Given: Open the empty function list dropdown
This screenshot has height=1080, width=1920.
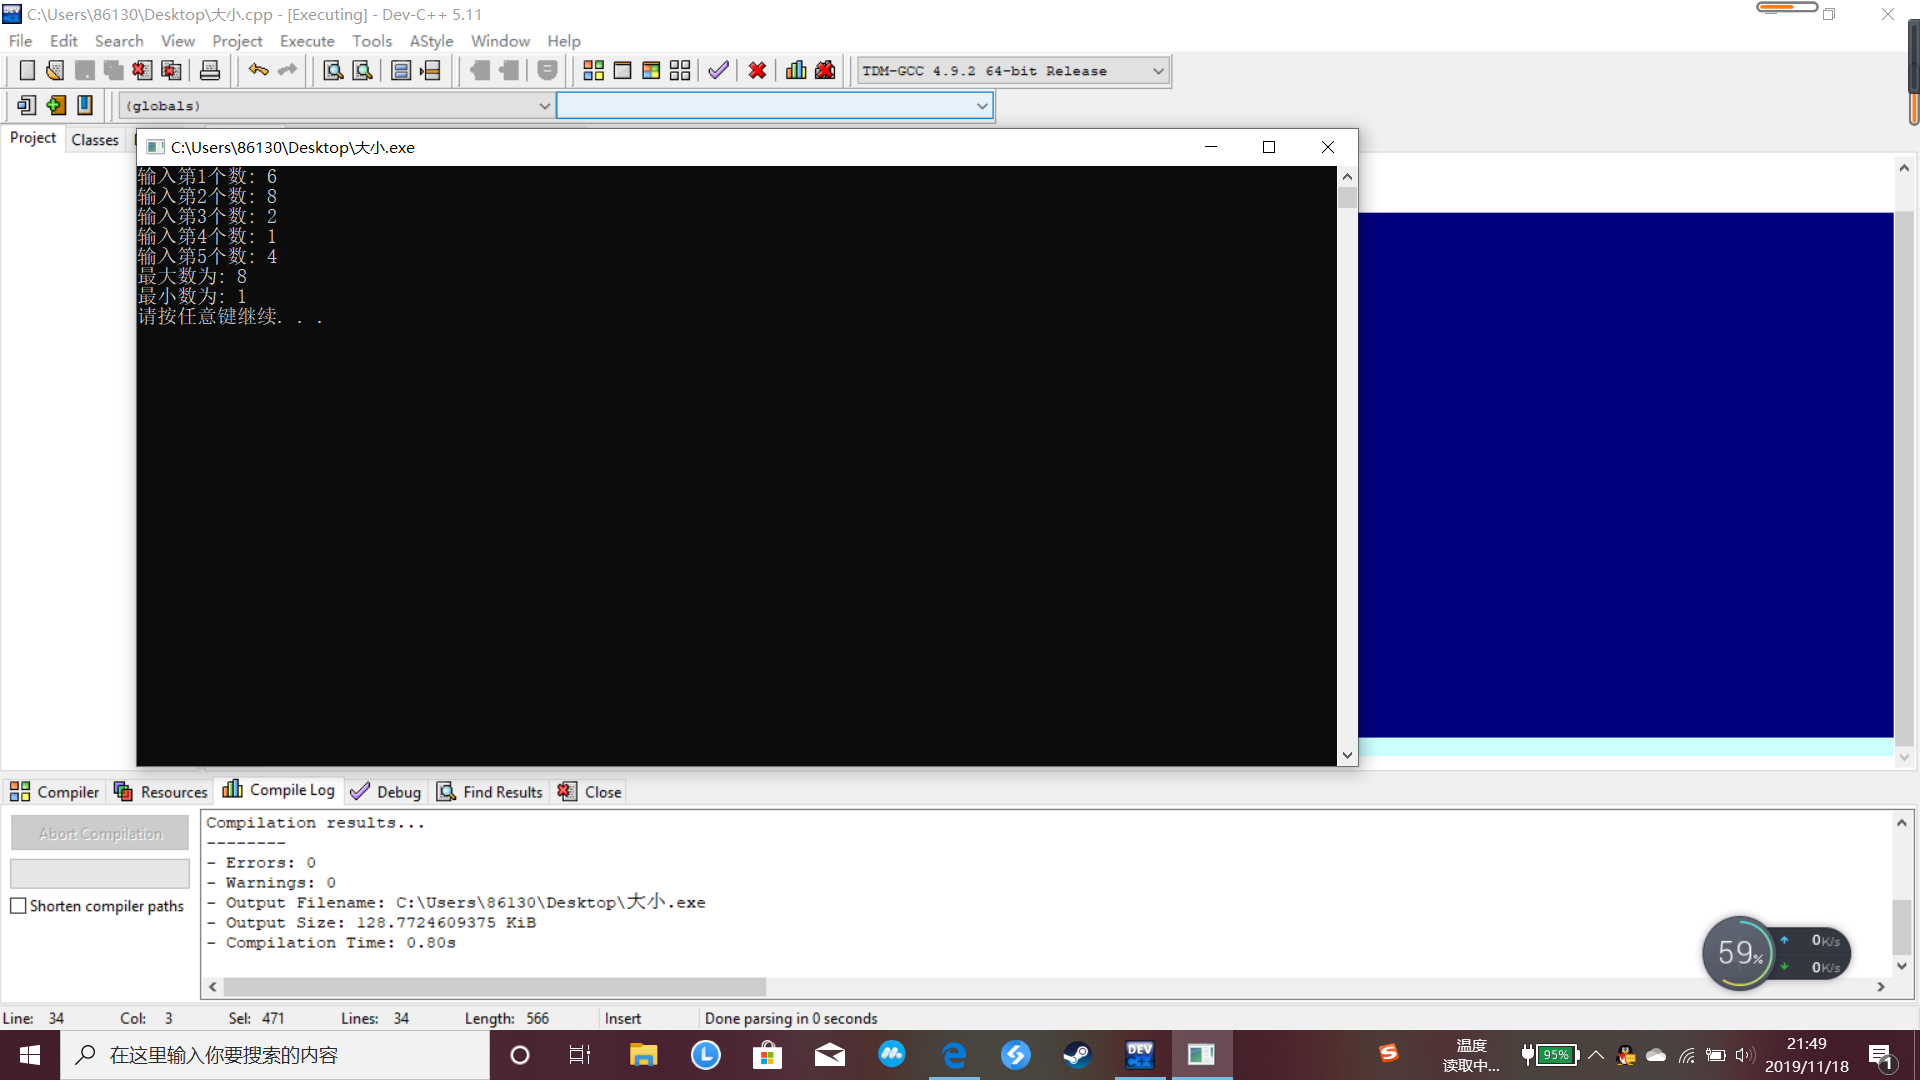Looking at the screenshot, I should click(x=981, y=106).
